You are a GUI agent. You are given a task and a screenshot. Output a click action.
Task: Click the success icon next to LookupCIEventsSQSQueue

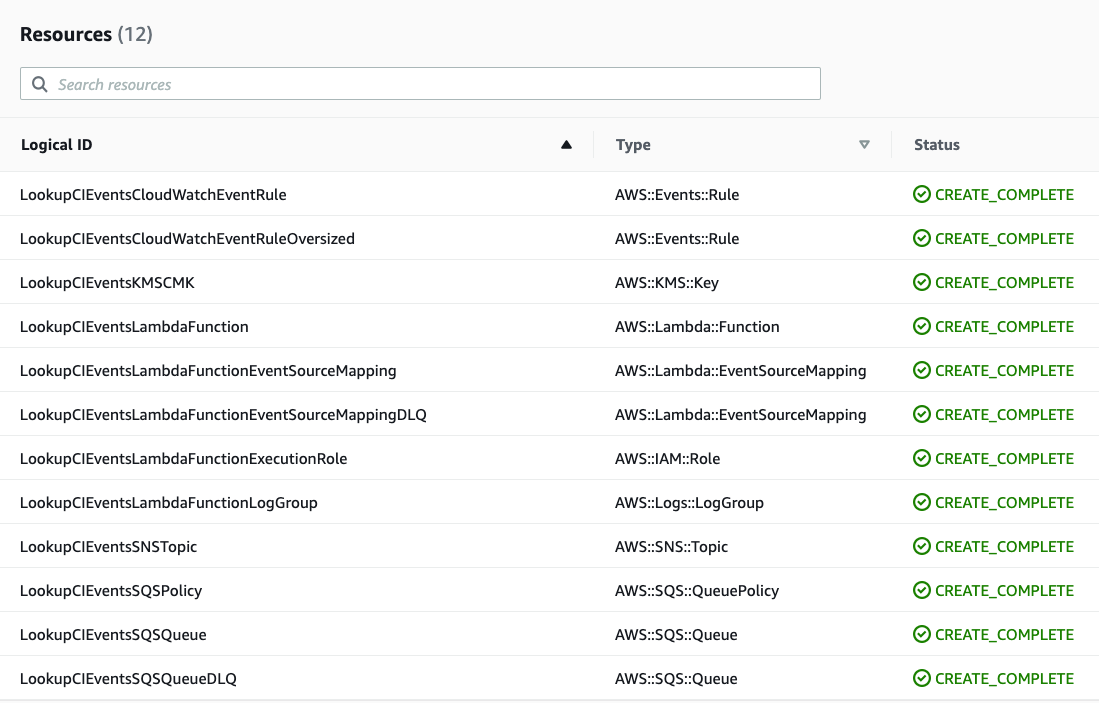921,634
